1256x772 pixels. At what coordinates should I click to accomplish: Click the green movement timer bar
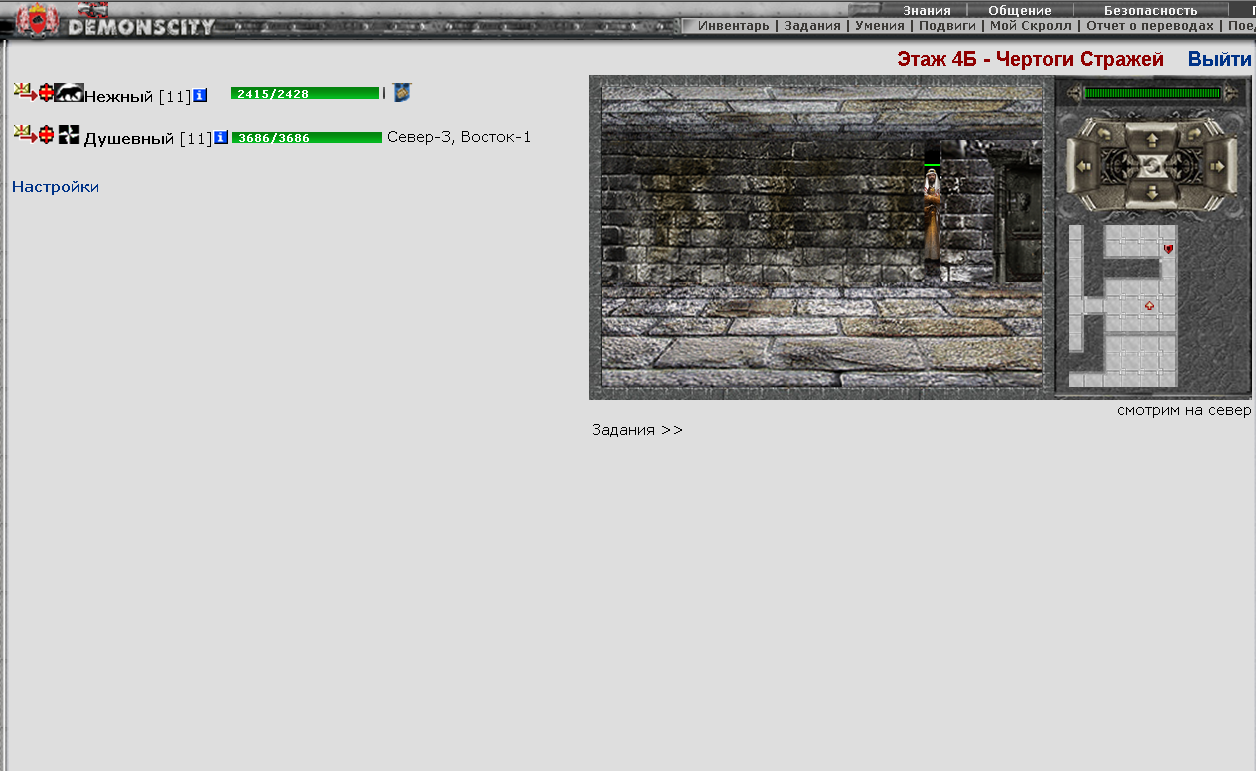[1152, 93]
